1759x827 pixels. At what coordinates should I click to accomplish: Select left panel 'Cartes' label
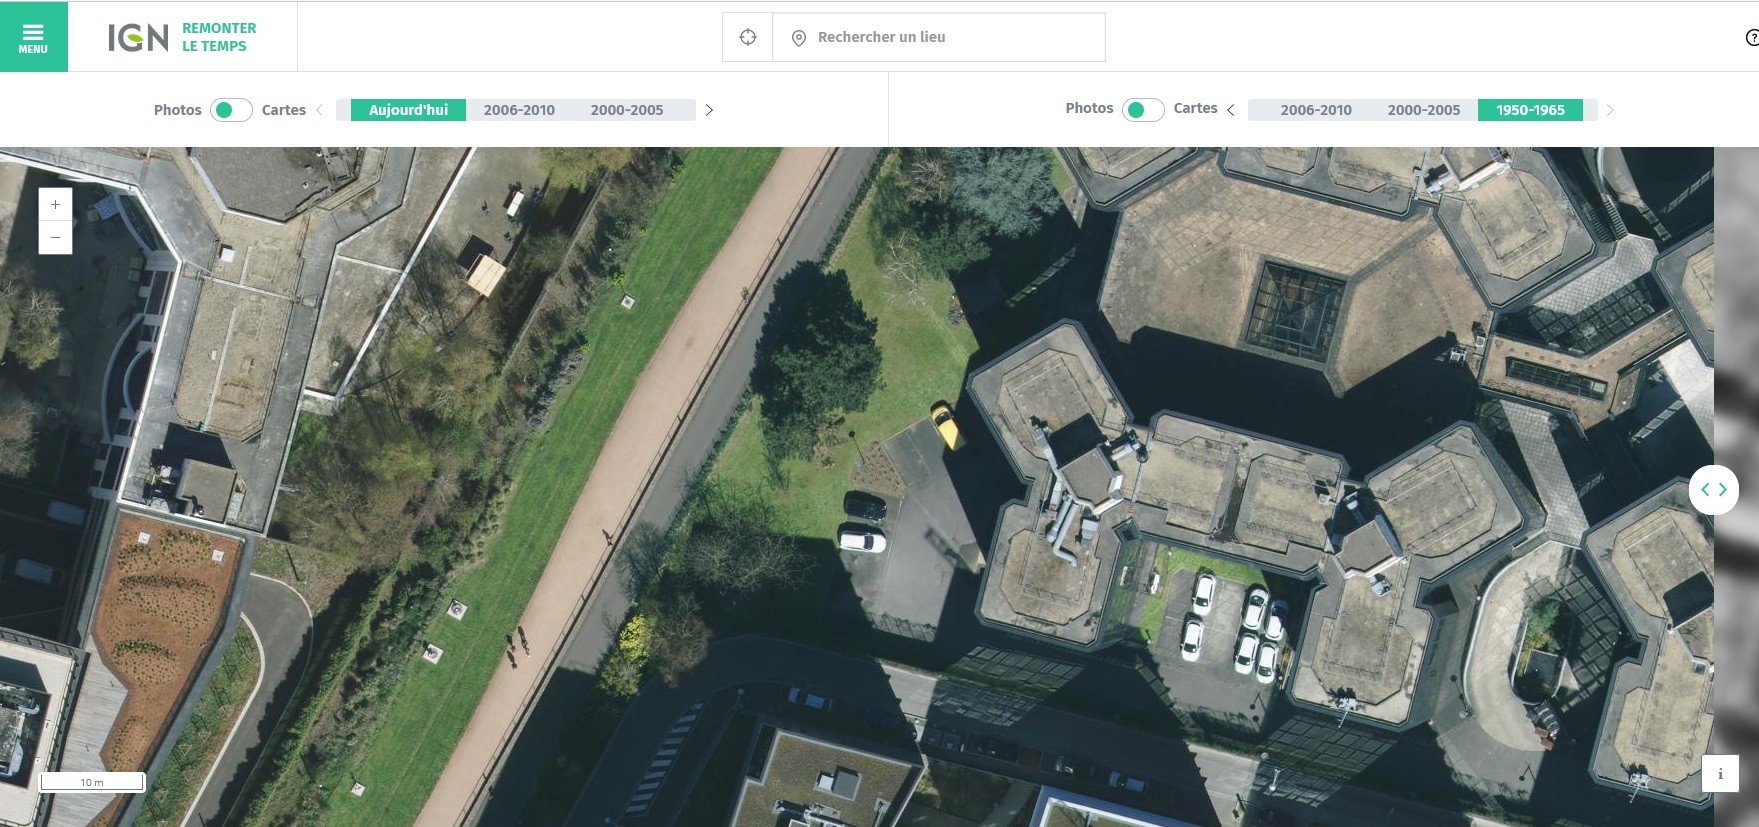coord(284,110)
